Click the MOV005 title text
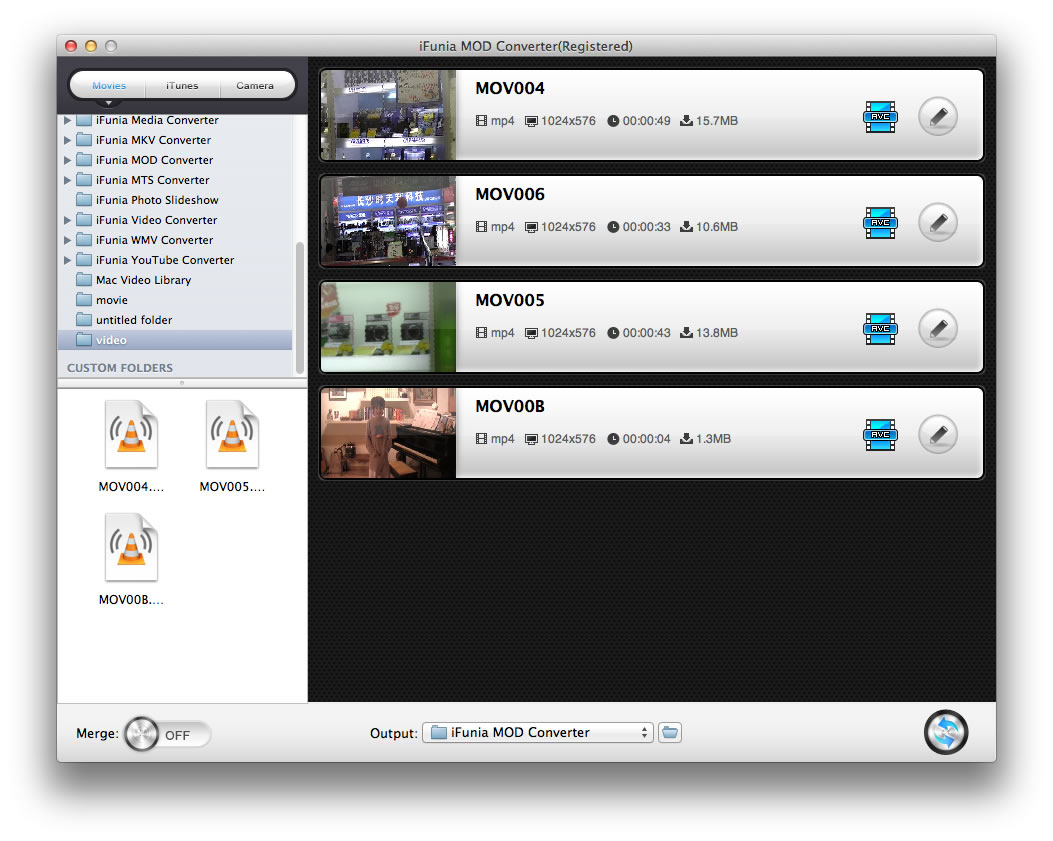1053x841 pixels. click(x=510, y=301)
